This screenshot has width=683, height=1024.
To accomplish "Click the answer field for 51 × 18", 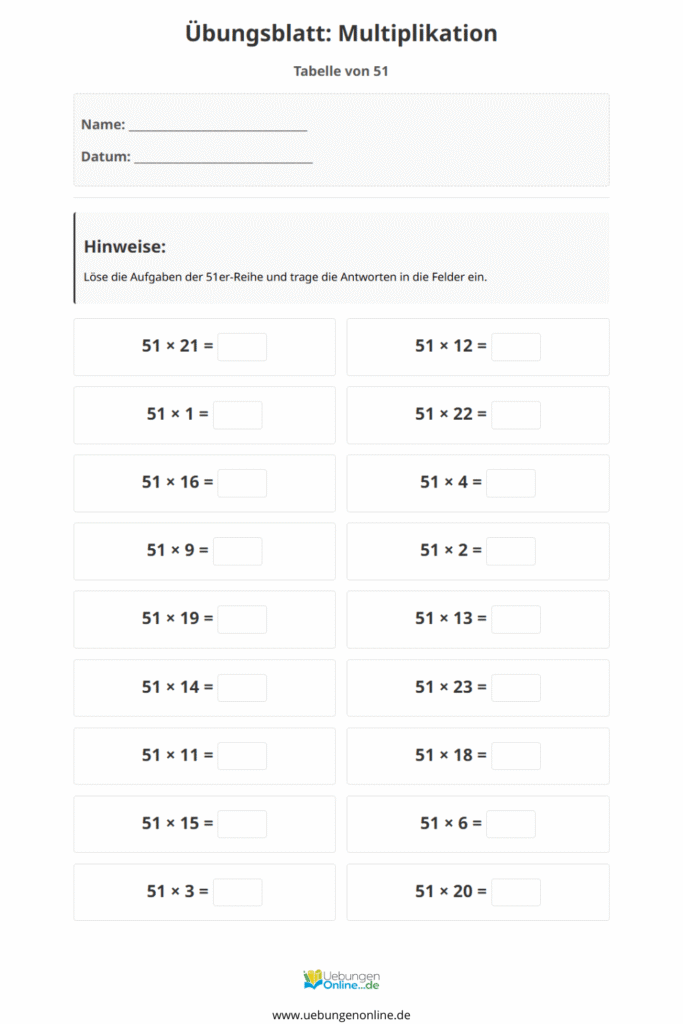I will click(x=515, y=756).
